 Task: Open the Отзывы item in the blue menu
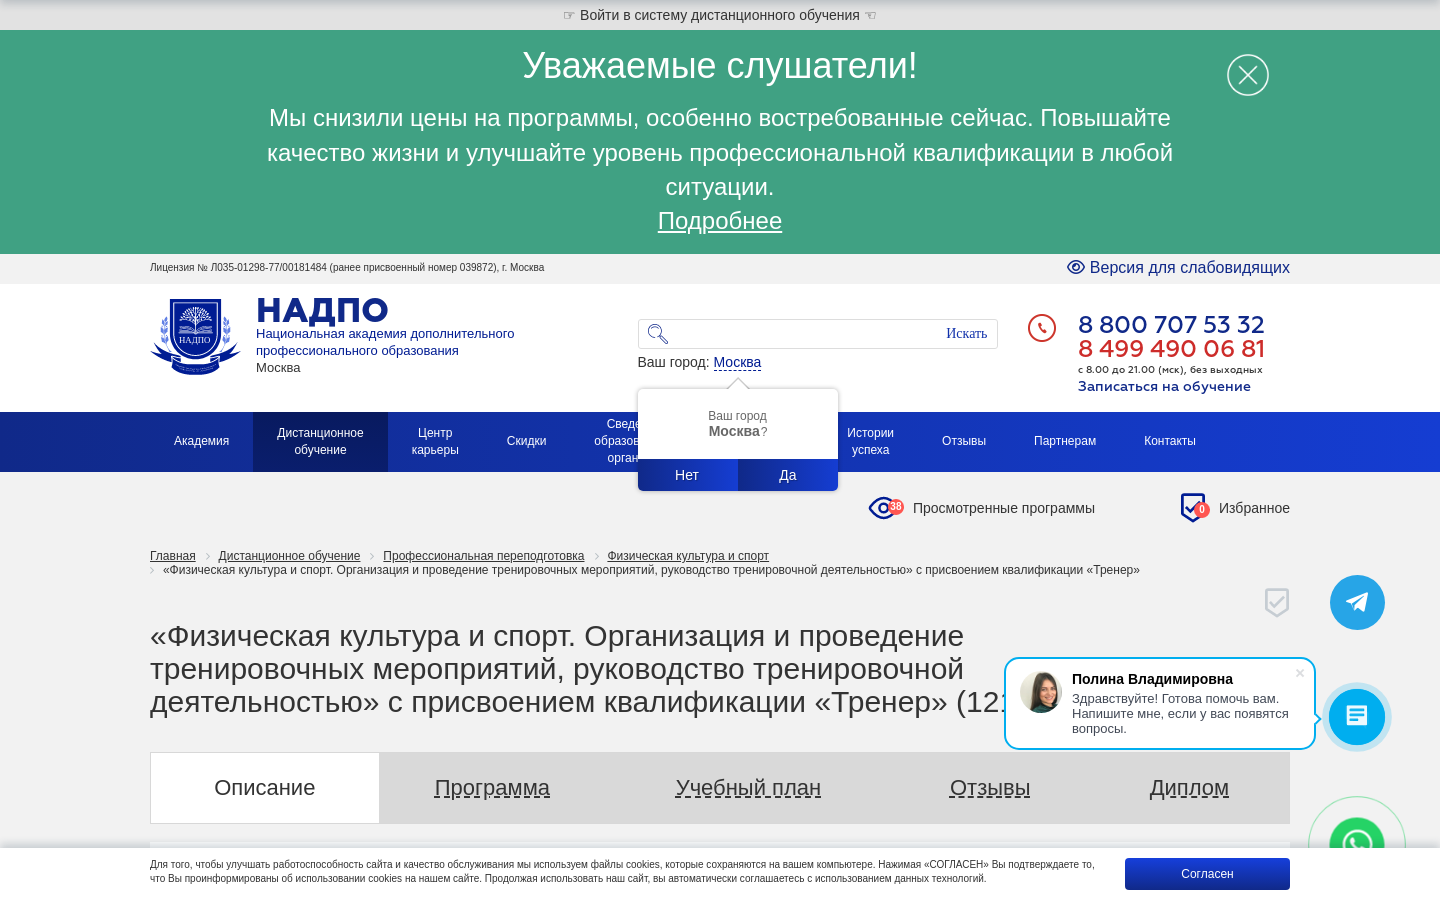[964, 441]
